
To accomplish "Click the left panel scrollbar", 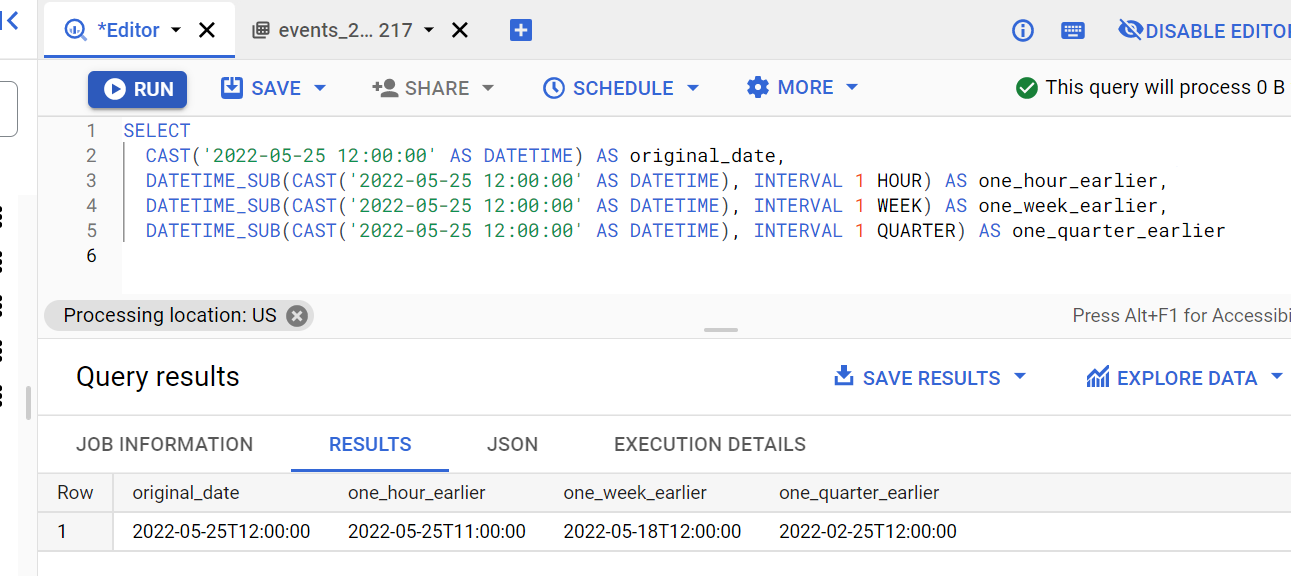I will point(29,402).
